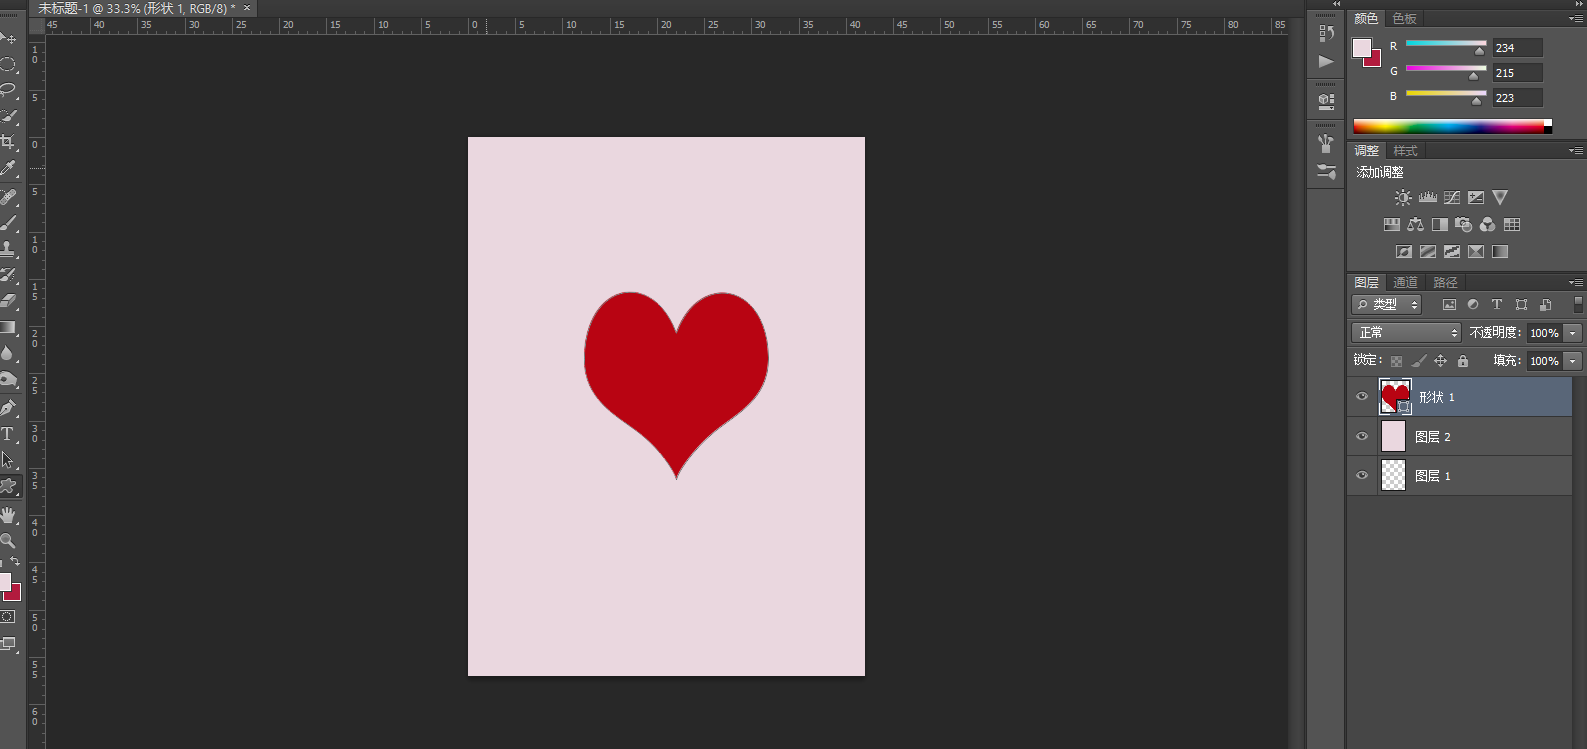Activate the Hand tool
This screenshot has height=749, width=1587.
coord(8,515)
